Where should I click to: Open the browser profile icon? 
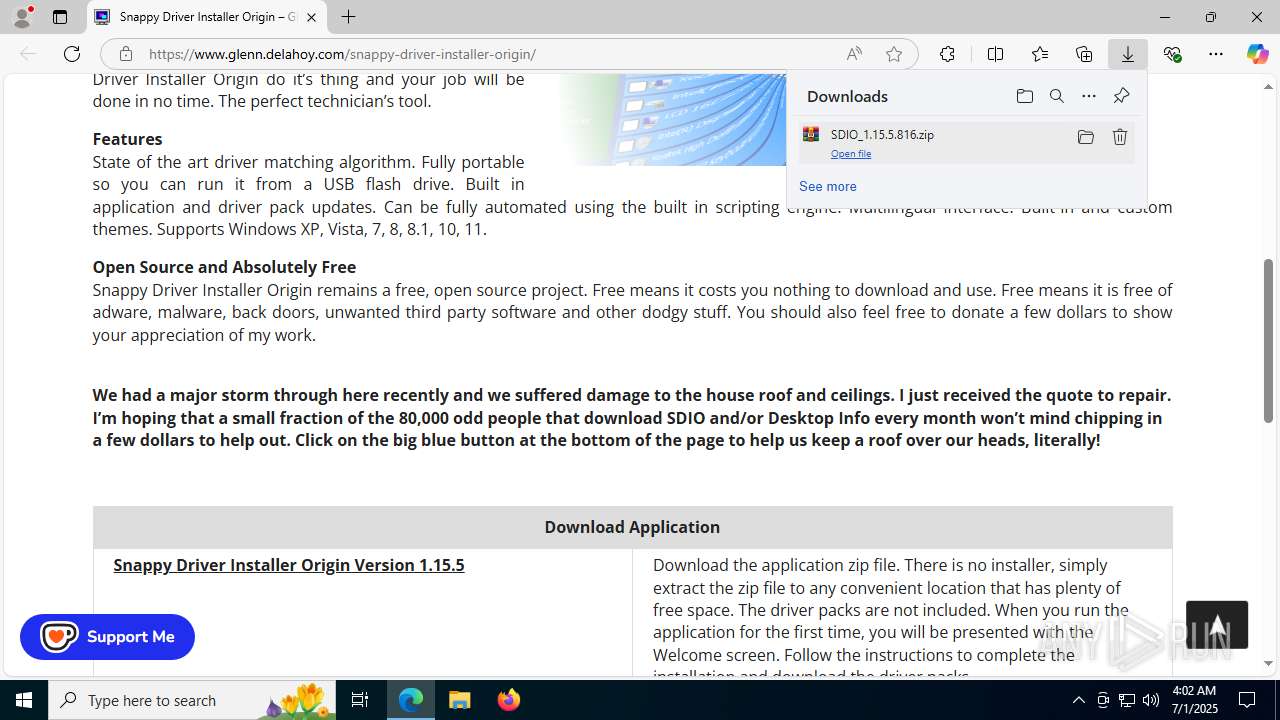coord(22,17)
